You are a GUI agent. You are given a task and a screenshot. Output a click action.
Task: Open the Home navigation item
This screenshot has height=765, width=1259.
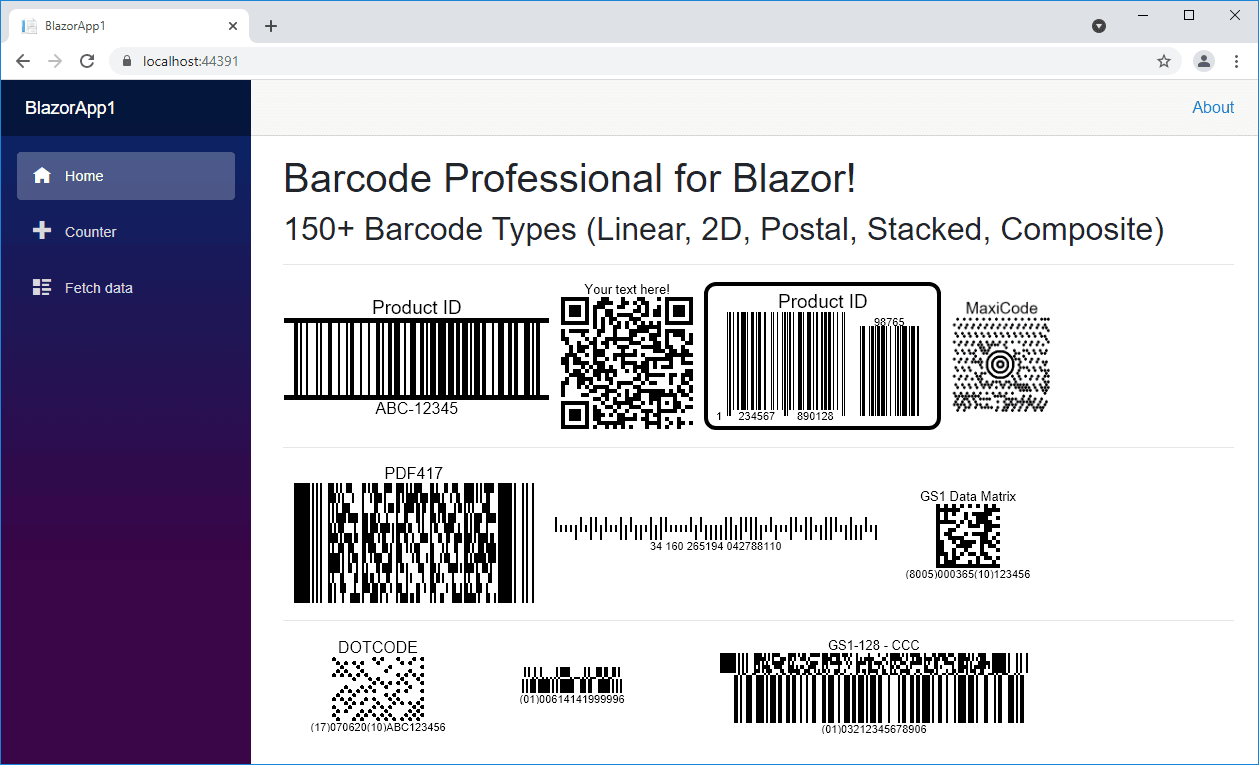[x=126, y=176]
